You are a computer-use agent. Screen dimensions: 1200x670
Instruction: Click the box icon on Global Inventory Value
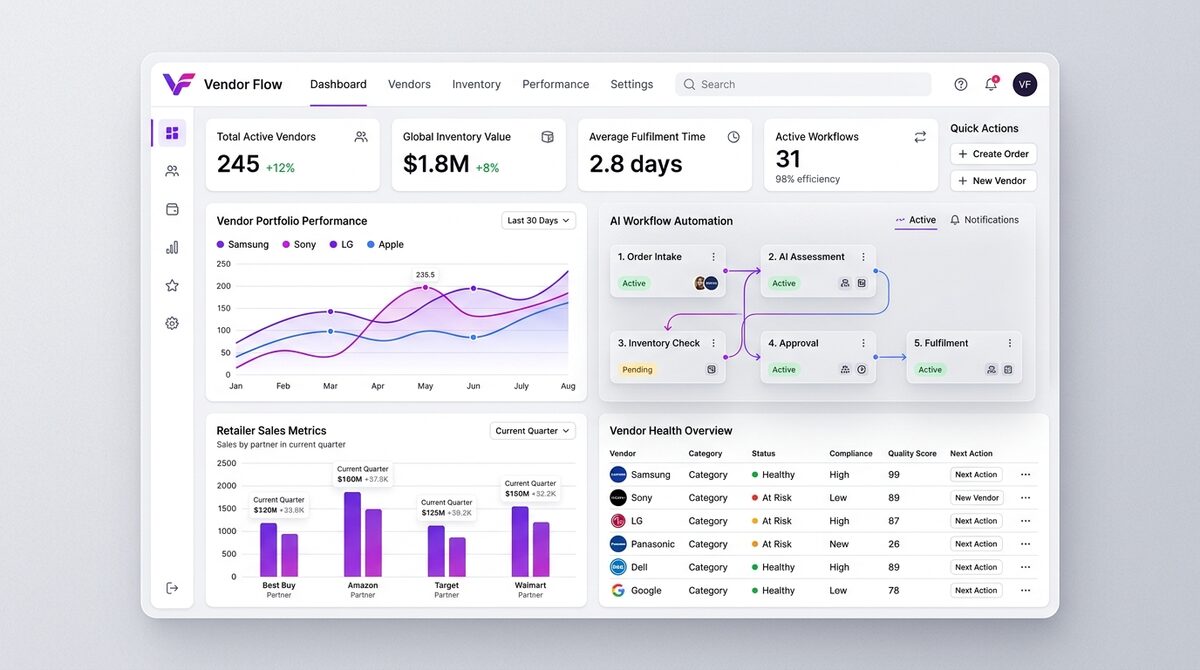(547, 137)
